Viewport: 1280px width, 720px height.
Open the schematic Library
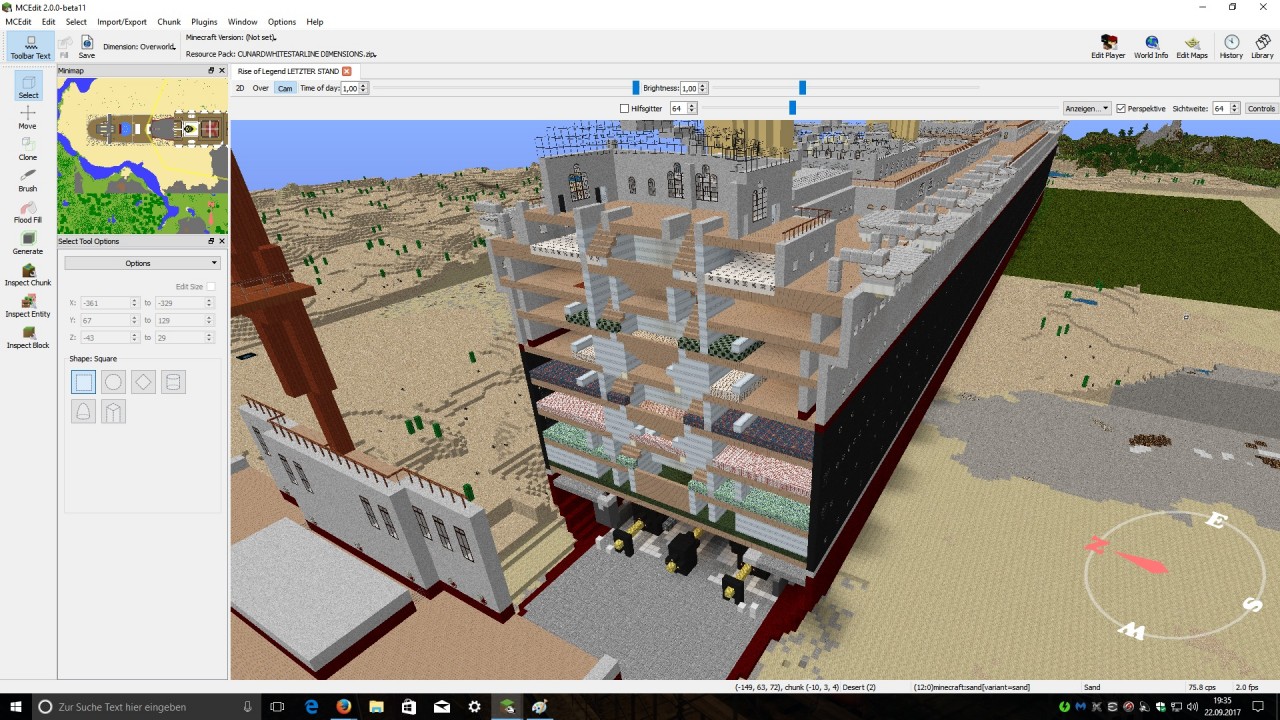point(1262,45)
